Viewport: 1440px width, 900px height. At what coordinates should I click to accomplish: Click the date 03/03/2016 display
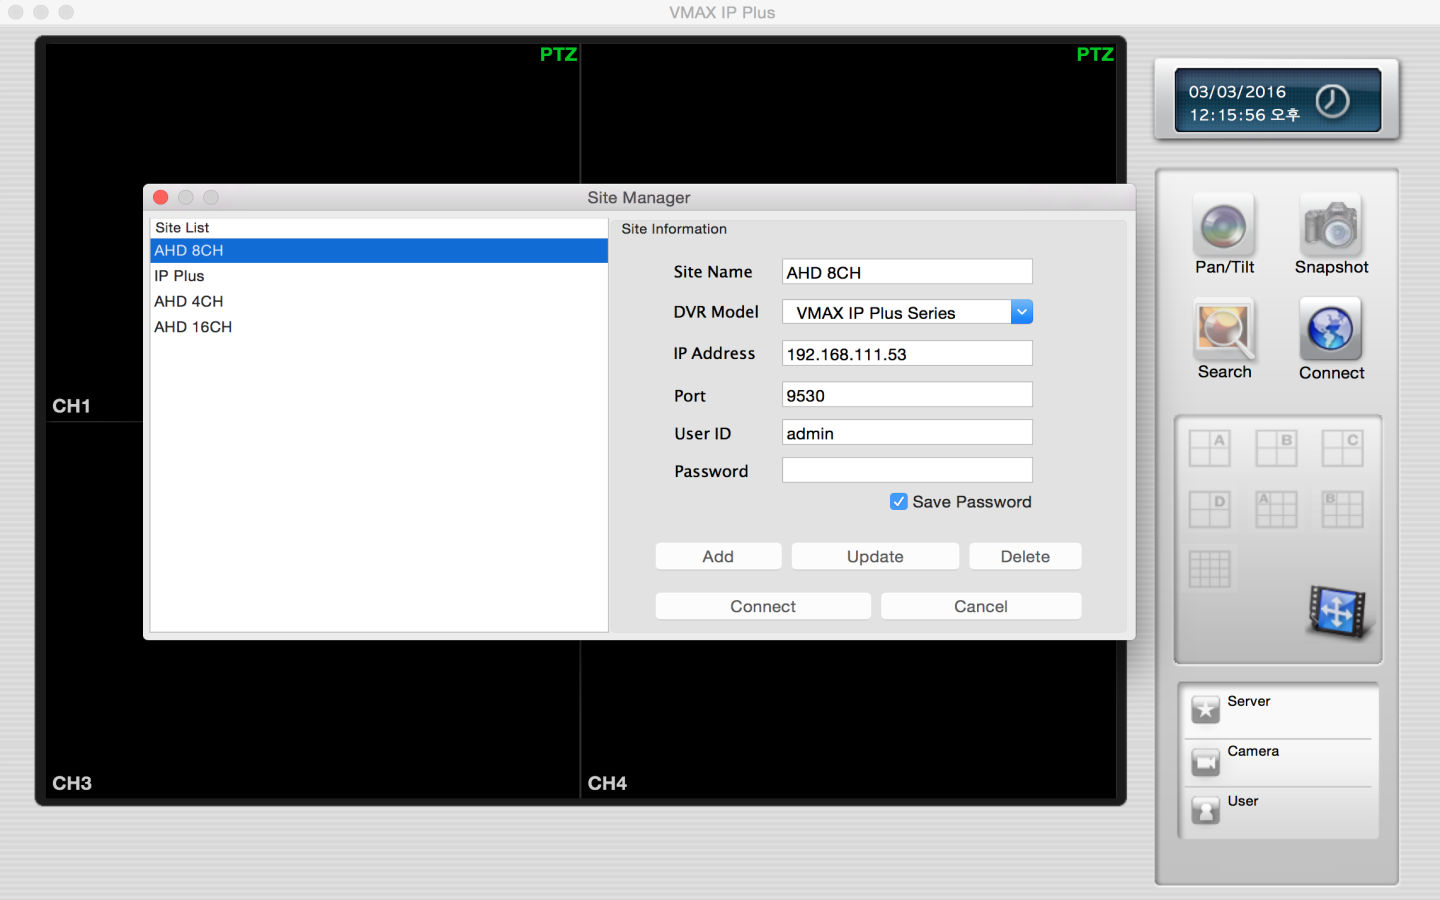(1237, 91)
